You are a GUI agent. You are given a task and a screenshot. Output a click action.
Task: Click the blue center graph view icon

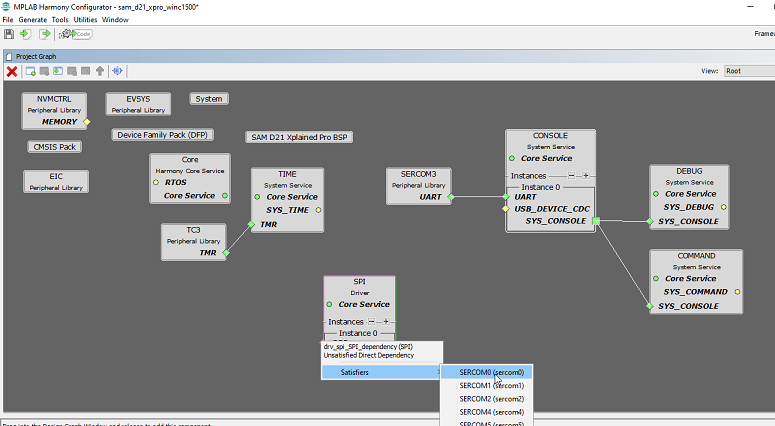tap(117, 71)
